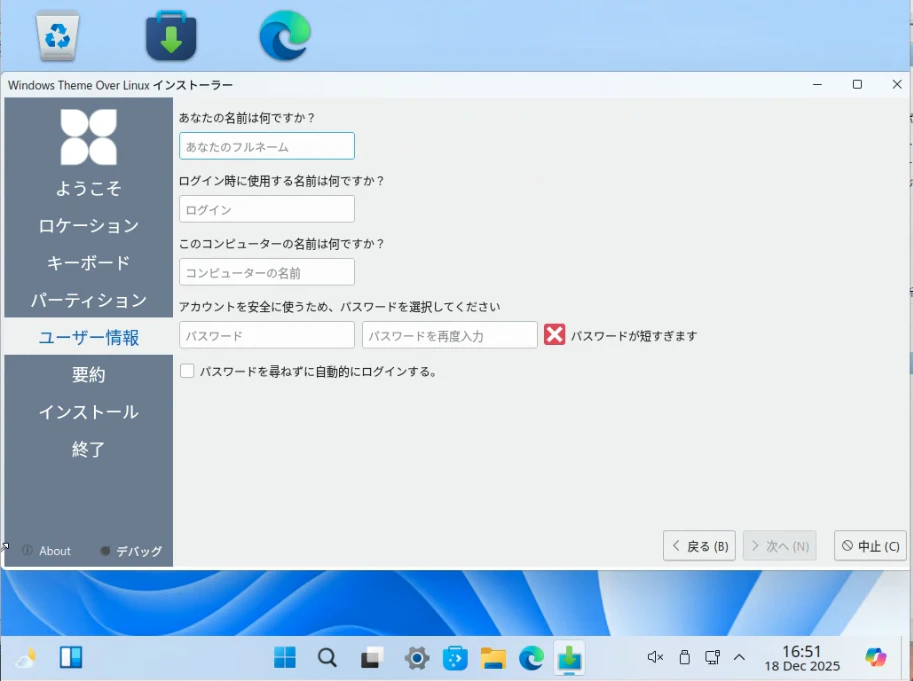This screenshot has width=913, height=681.
Task: Enable automatic login without password checkbox
Action: 187,371
